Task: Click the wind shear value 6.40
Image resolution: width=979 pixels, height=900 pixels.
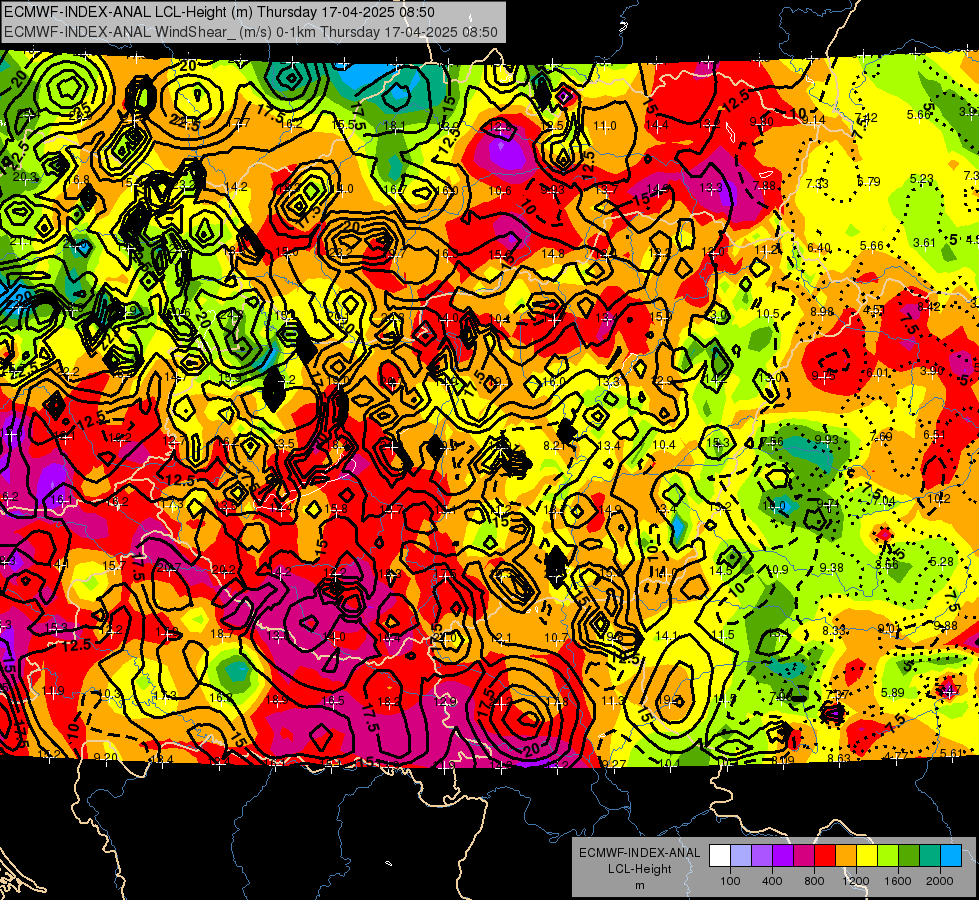Action: [819, 248]
